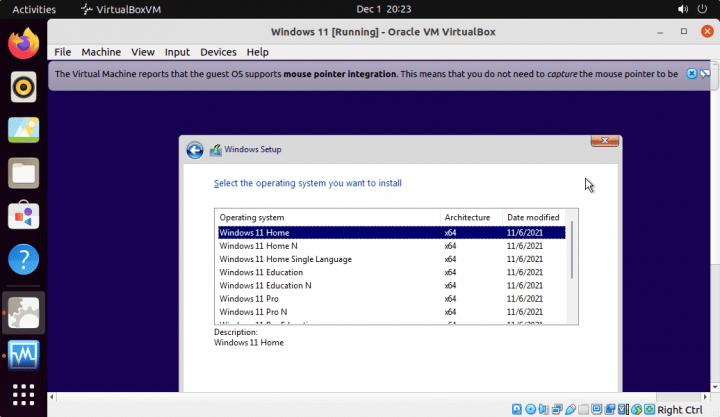Open the Files manager from the dock

point(23,173)
